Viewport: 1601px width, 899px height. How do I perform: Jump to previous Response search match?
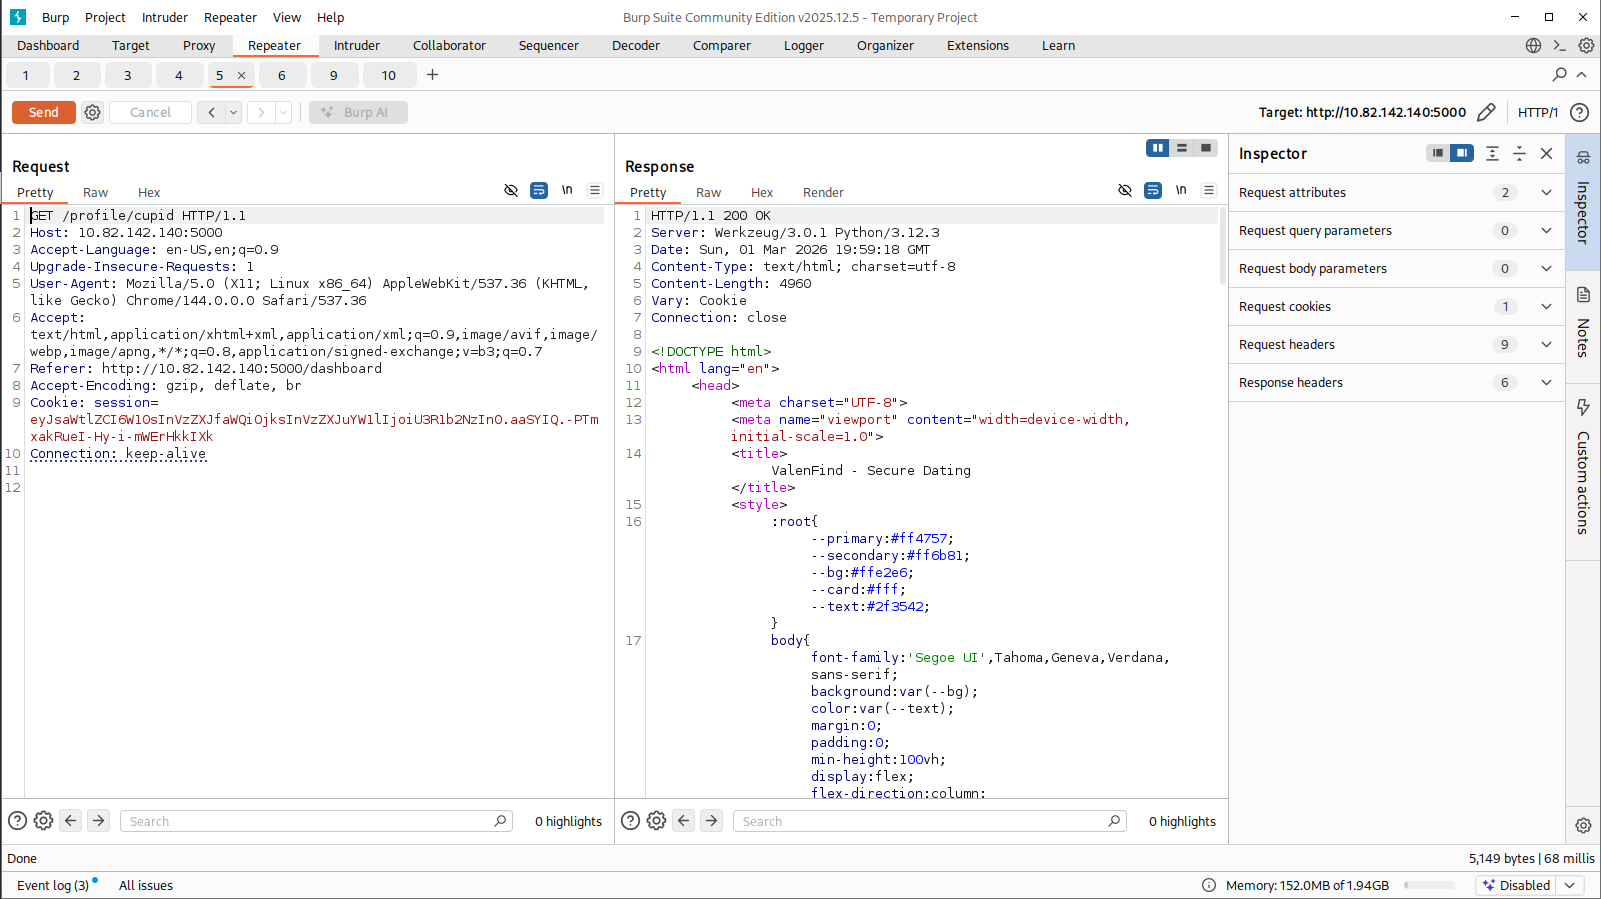(x=684, y=821)
